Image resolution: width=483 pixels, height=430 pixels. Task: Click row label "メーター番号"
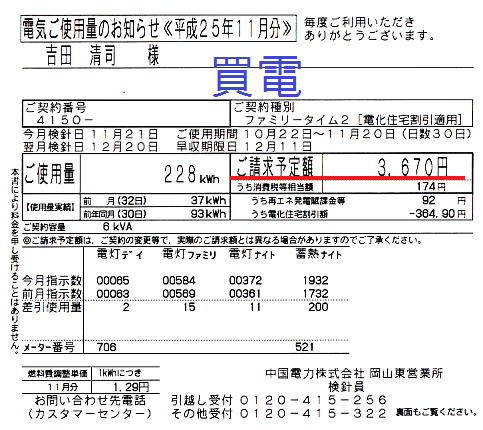(x=49, y=348)
